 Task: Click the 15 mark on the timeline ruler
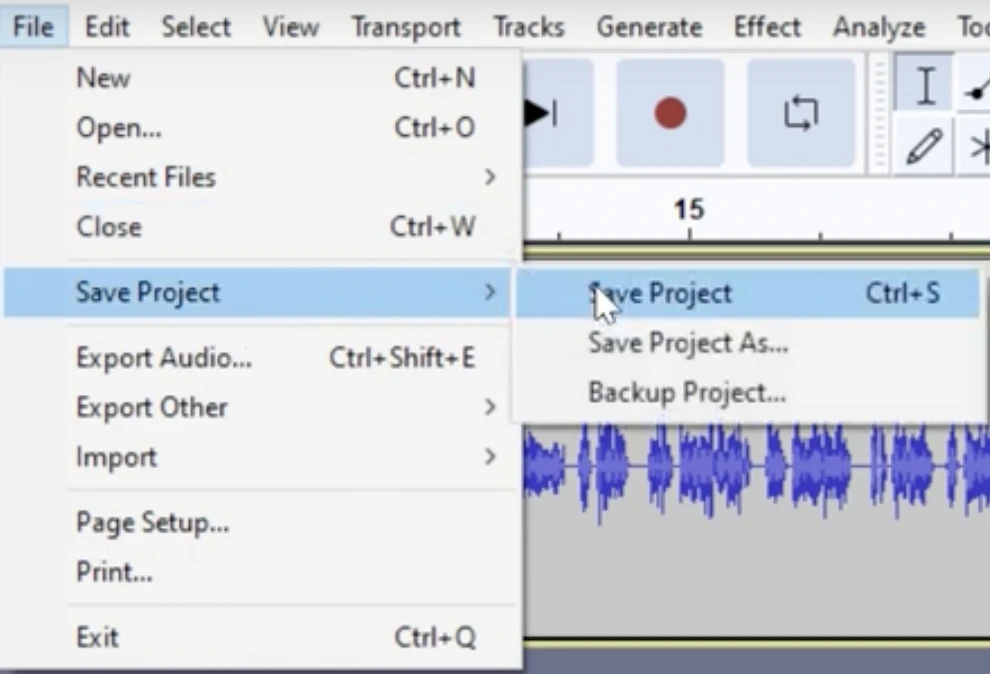pyautogui.click(x=688, y=210)
